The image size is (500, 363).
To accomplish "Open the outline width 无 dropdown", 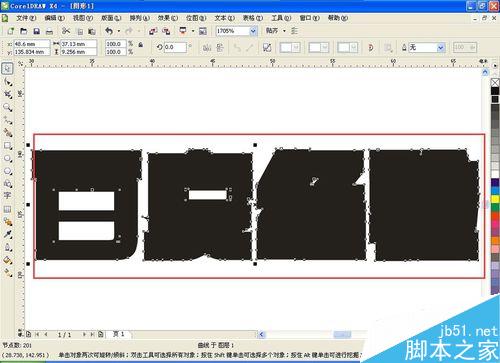I will pyautogui.click(x=441, y=48).
